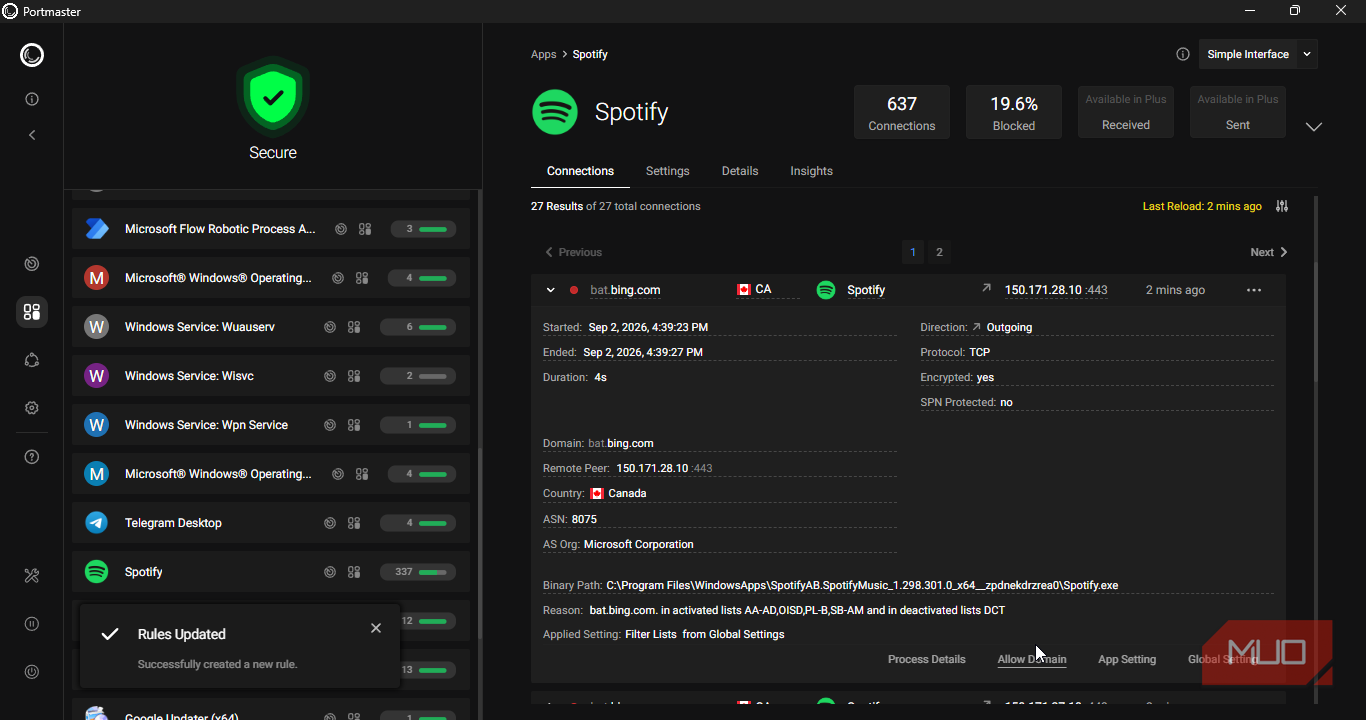This screenshot has height=720, width=1366.
Task: Open app settings icon for Microsoft Flow row
Action: (365, 229)
